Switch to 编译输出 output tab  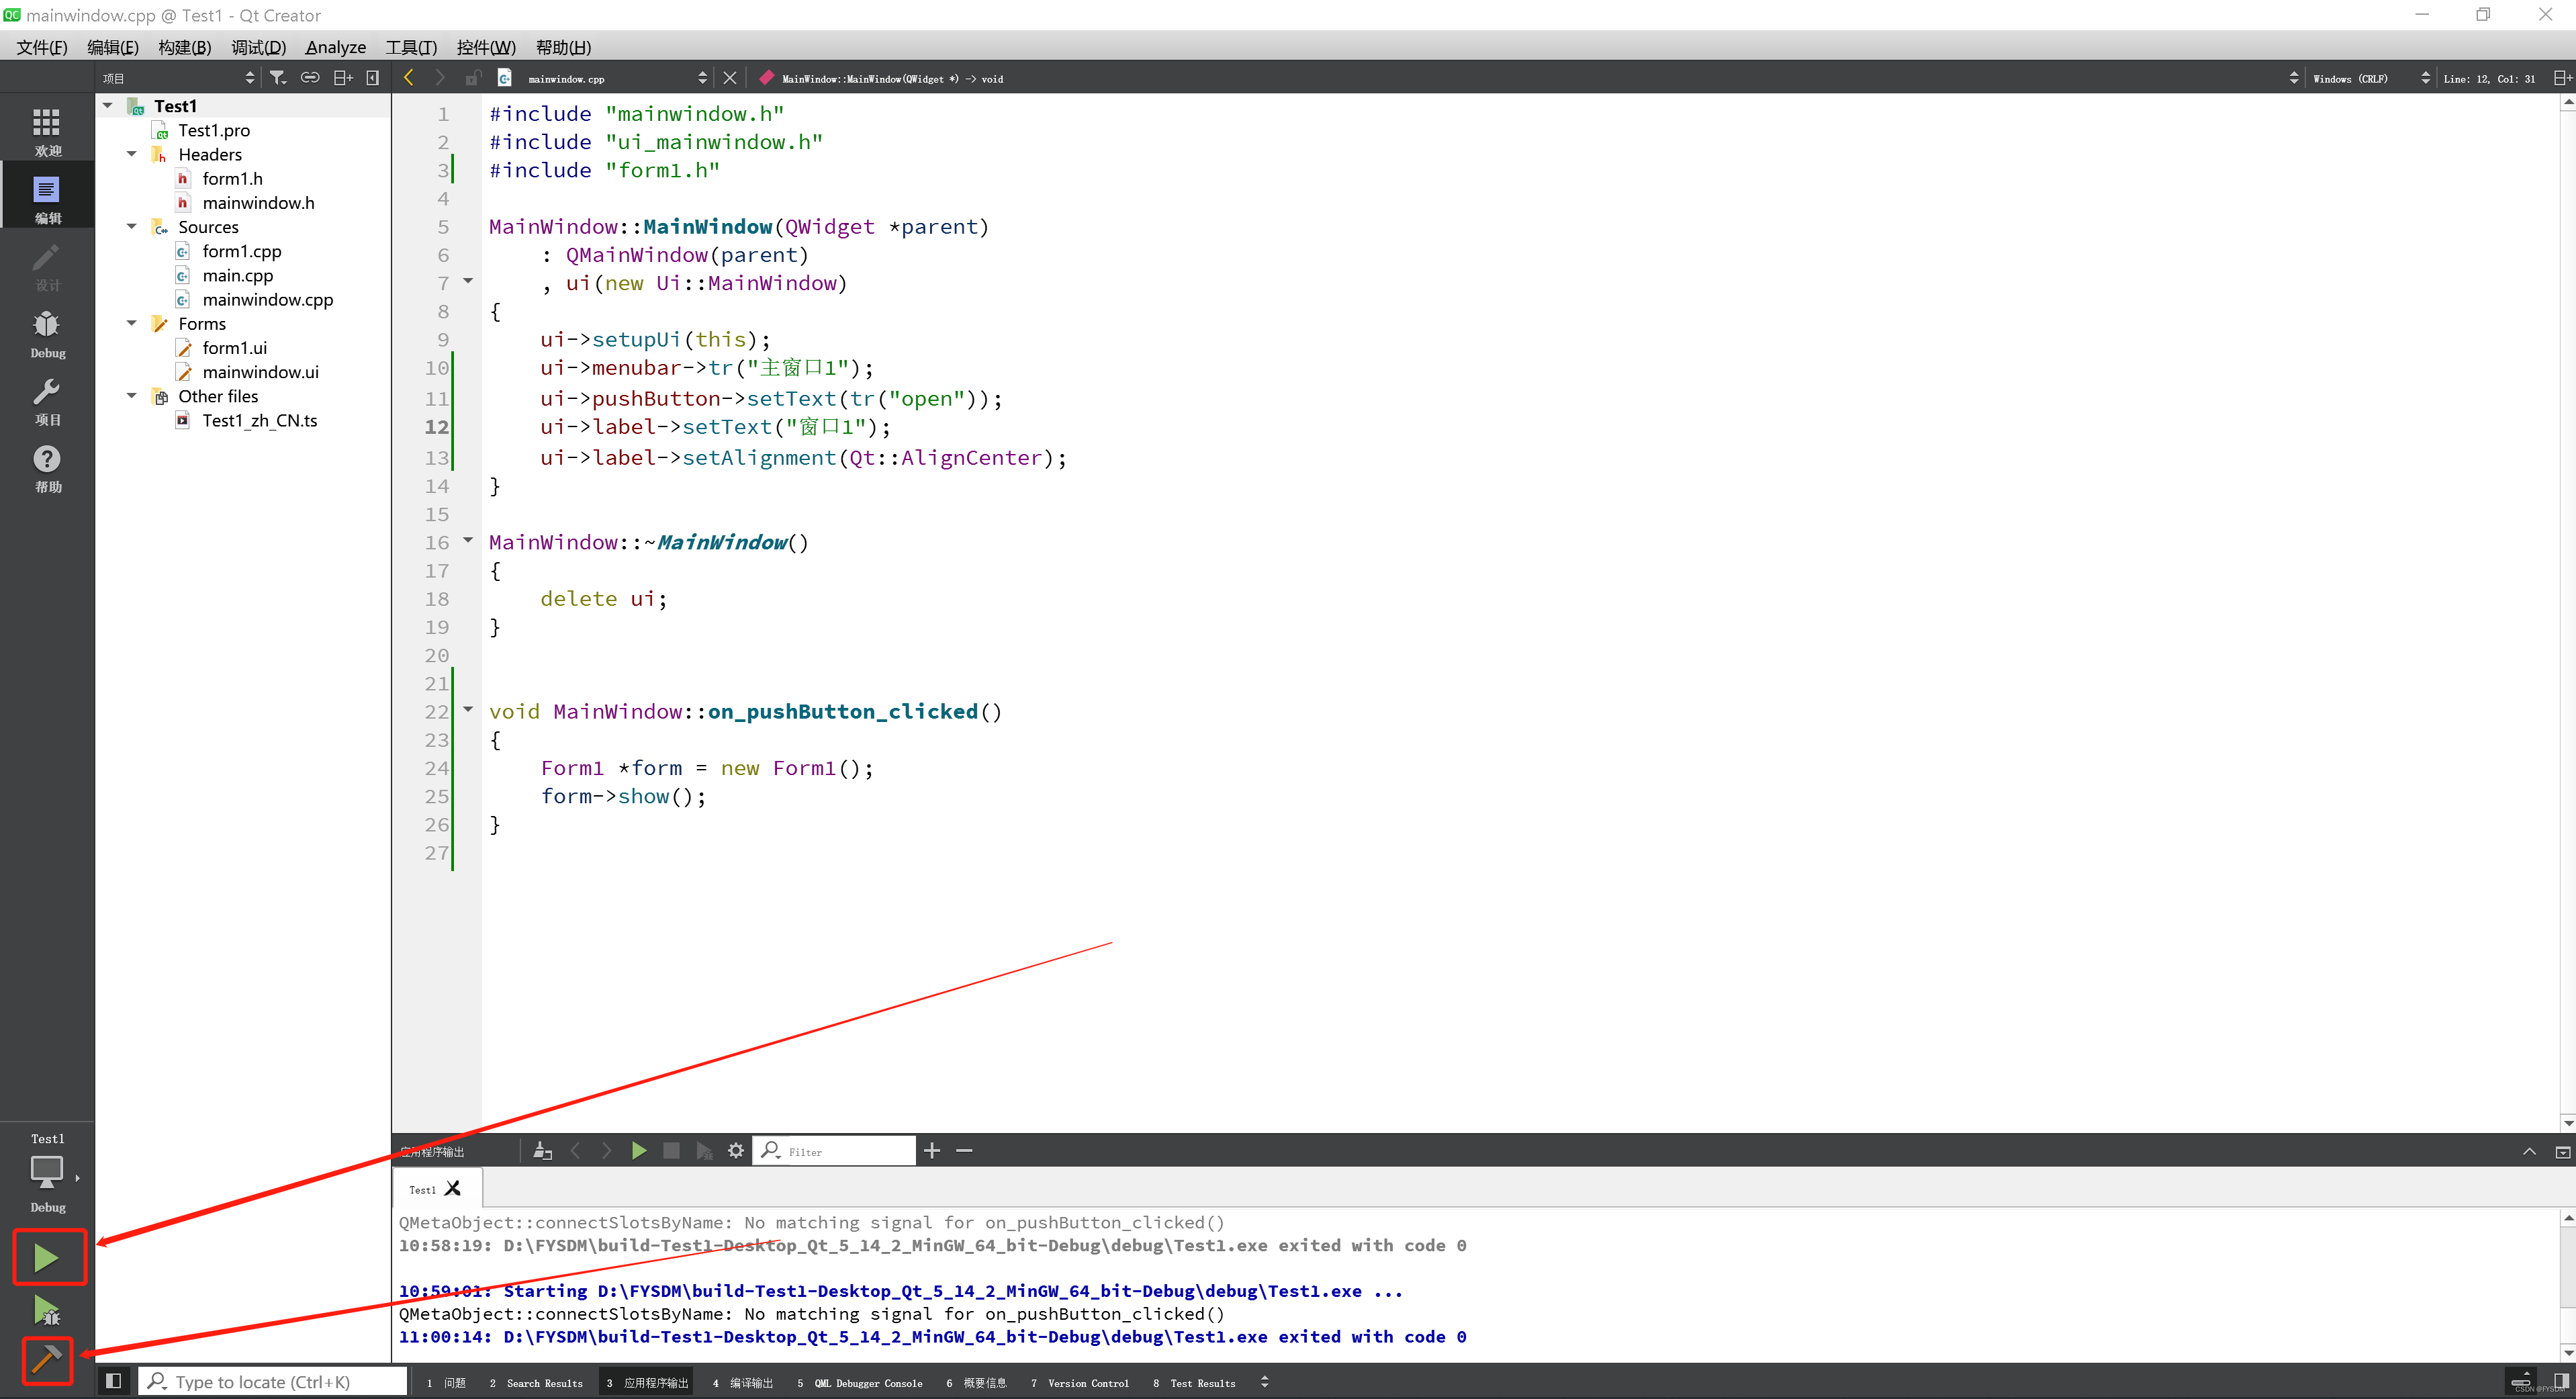tap(743, 1383)
